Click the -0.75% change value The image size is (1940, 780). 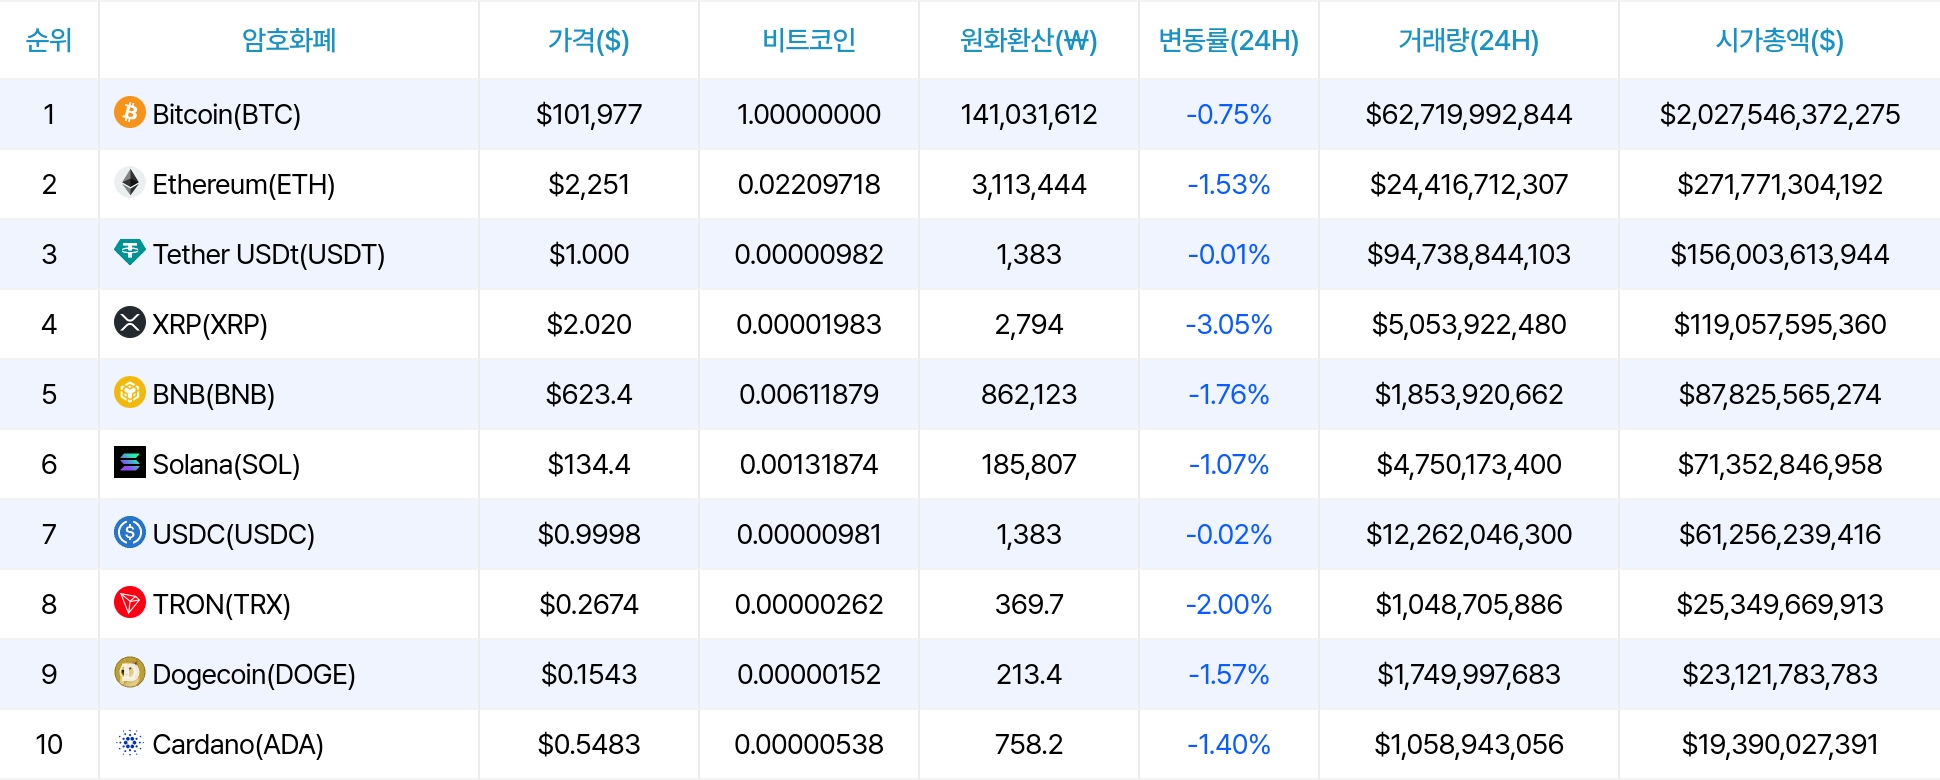[x=1229, y=114]
